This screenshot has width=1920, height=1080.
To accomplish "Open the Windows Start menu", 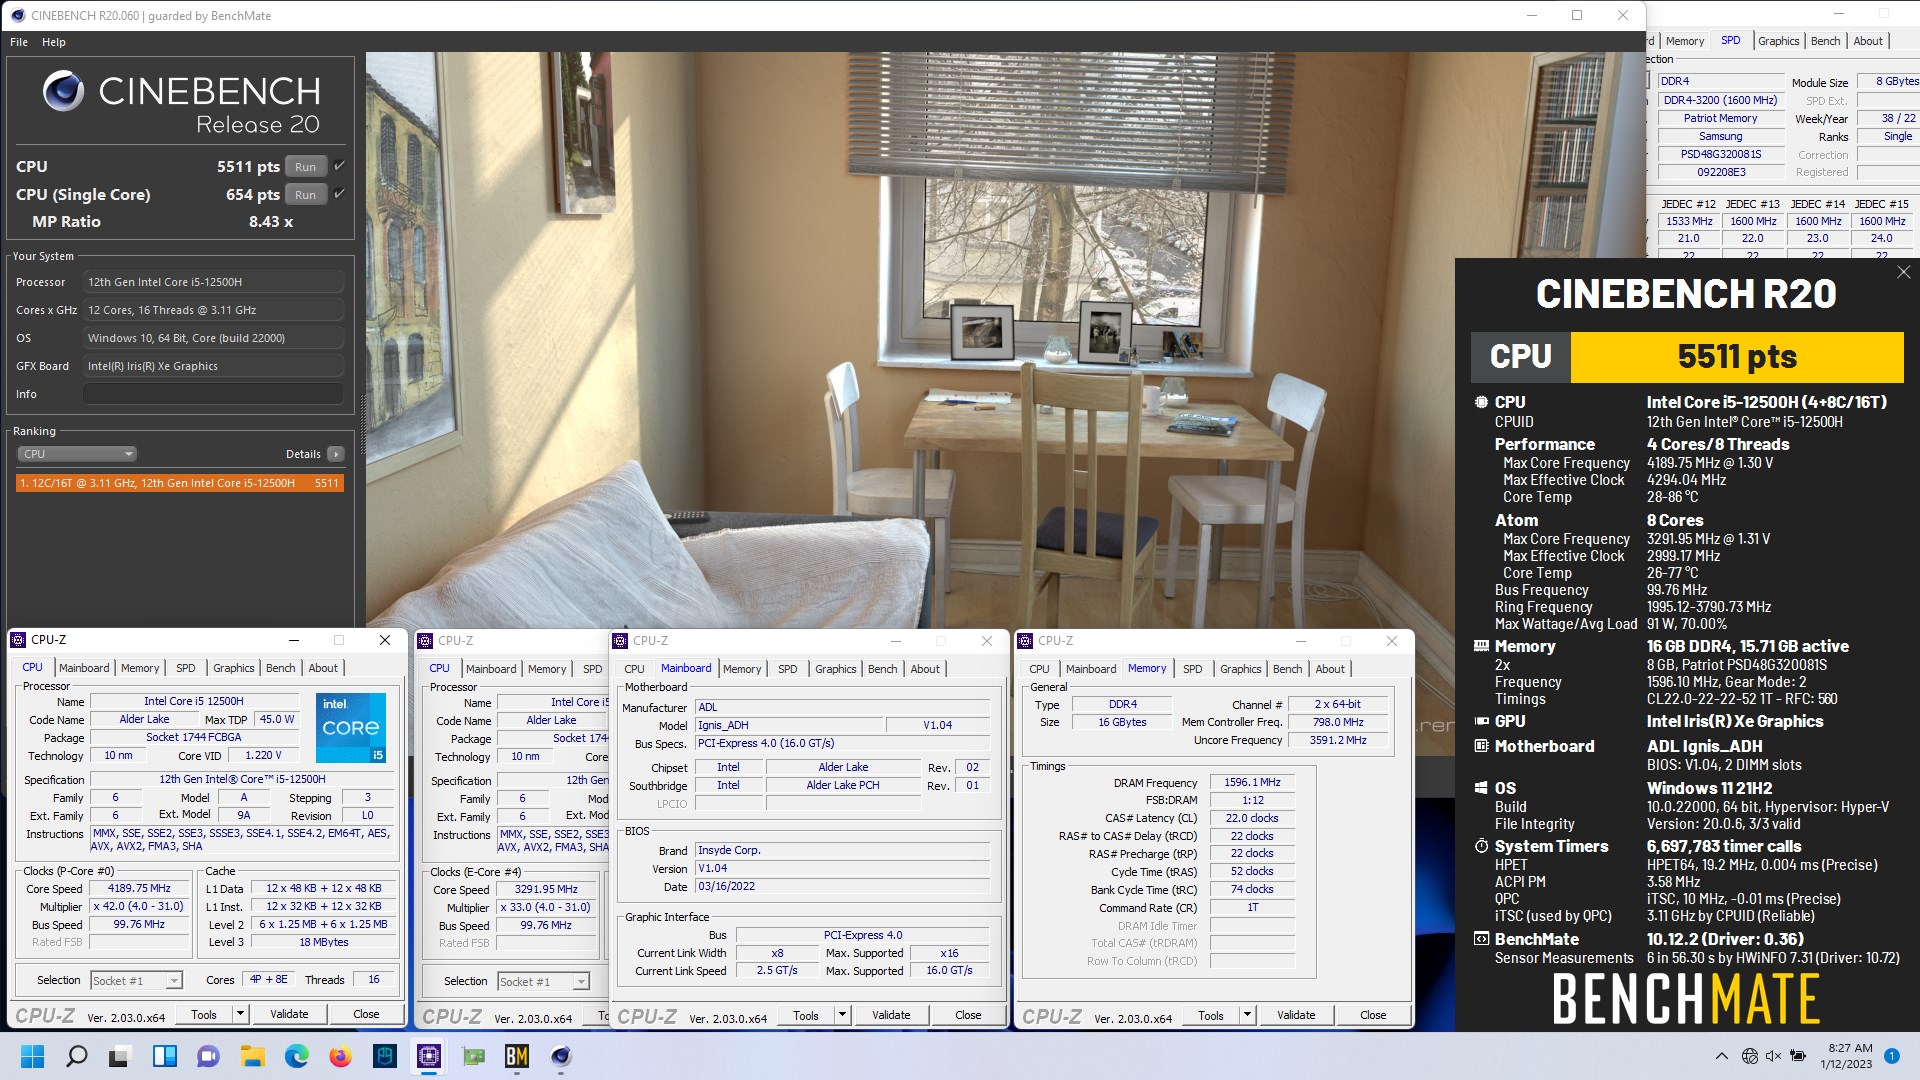I will (32, 1056).
